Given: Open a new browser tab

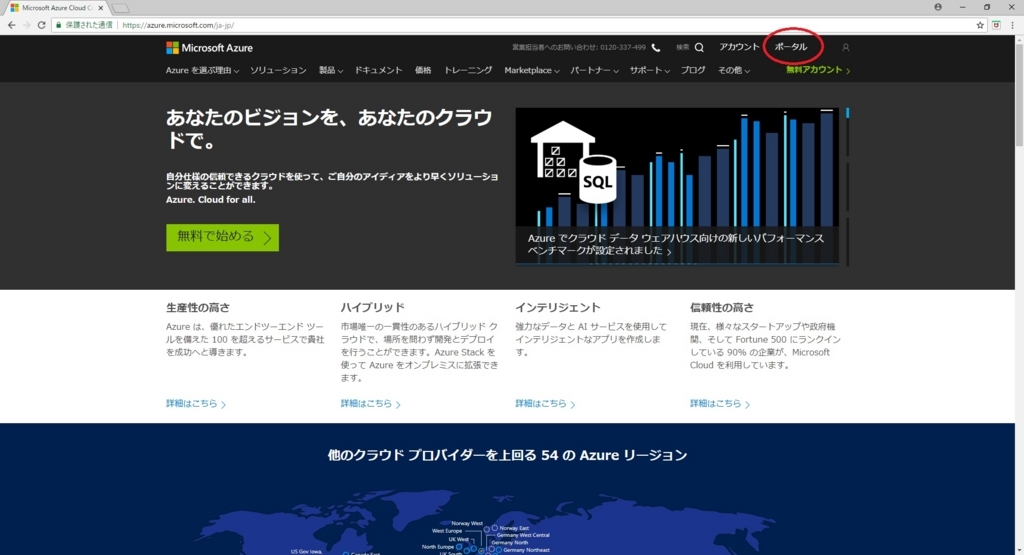Looking at the screenshot, I should point(120,8).
